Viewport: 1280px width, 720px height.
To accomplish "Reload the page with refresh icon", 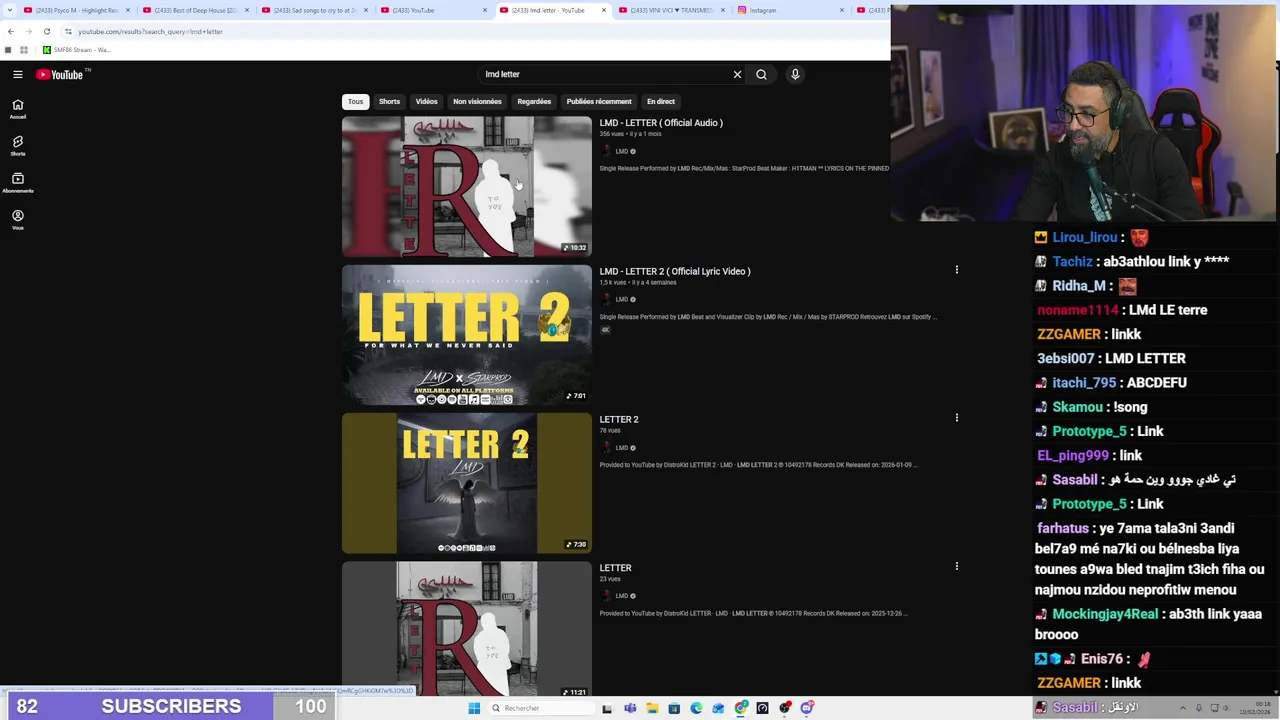I will click(x=46, y=31).
